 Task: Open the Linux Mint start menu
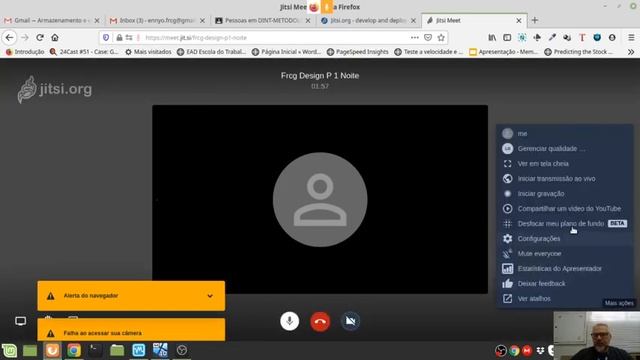click(x=9, y=350)
